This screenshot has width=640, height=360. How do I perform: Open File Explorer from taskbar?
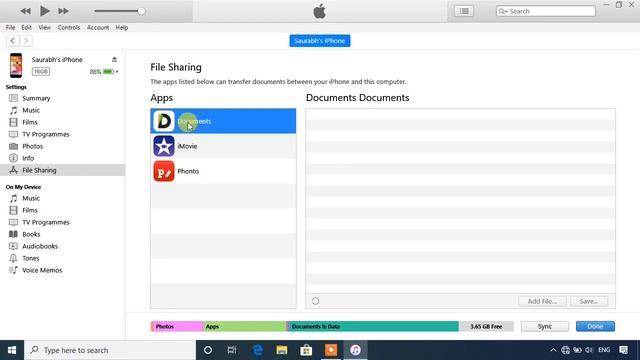point(282,350)
